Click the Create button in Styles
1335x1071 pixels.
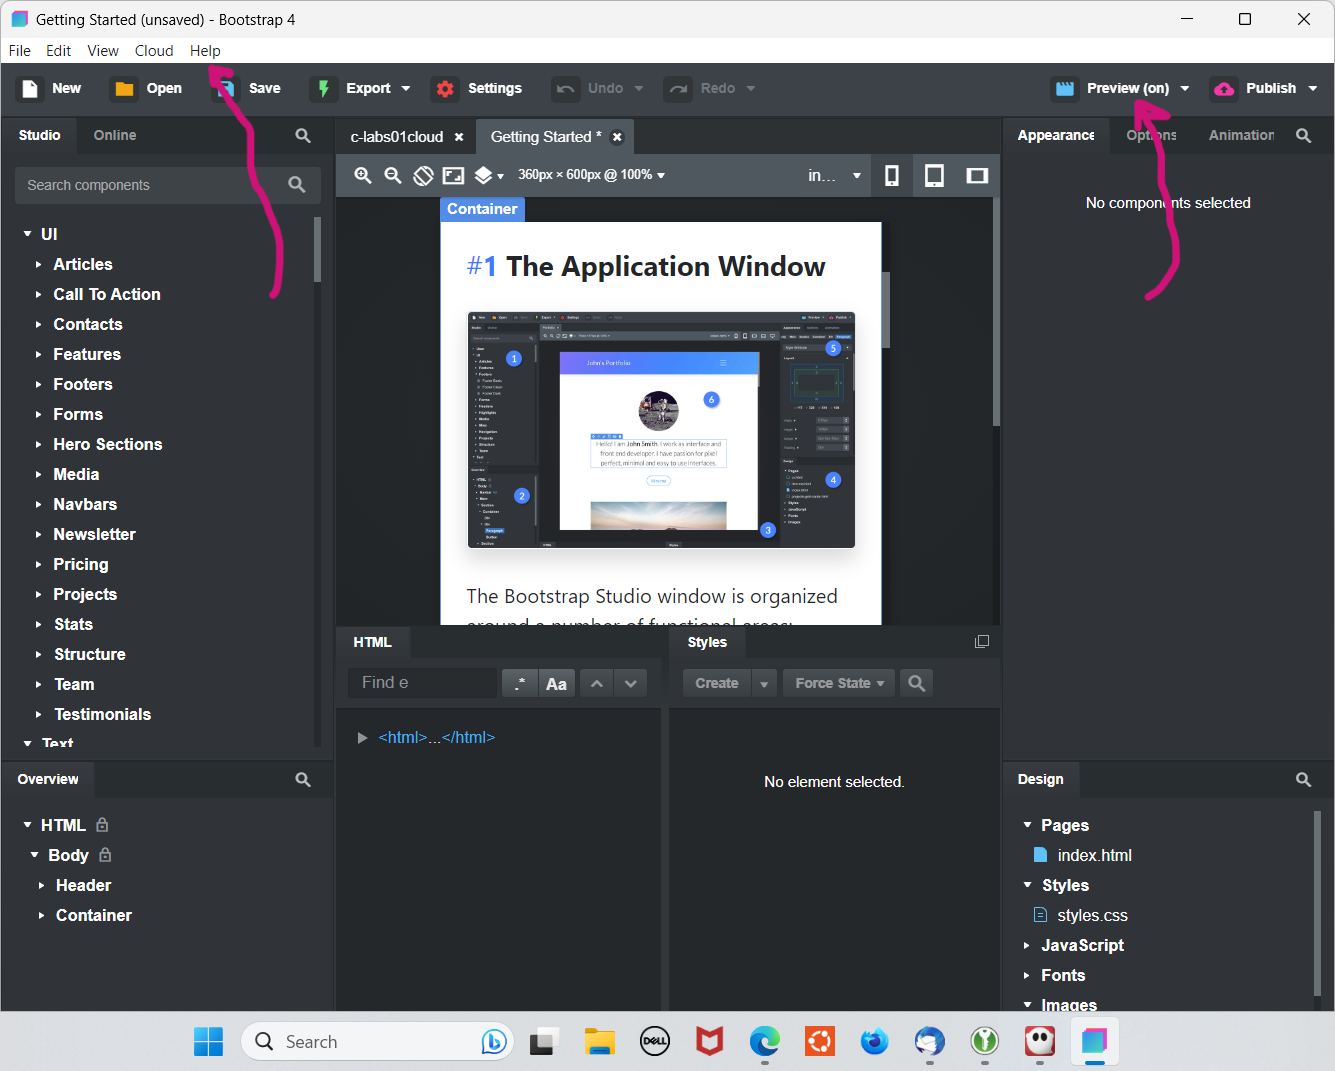coord(717,683)
